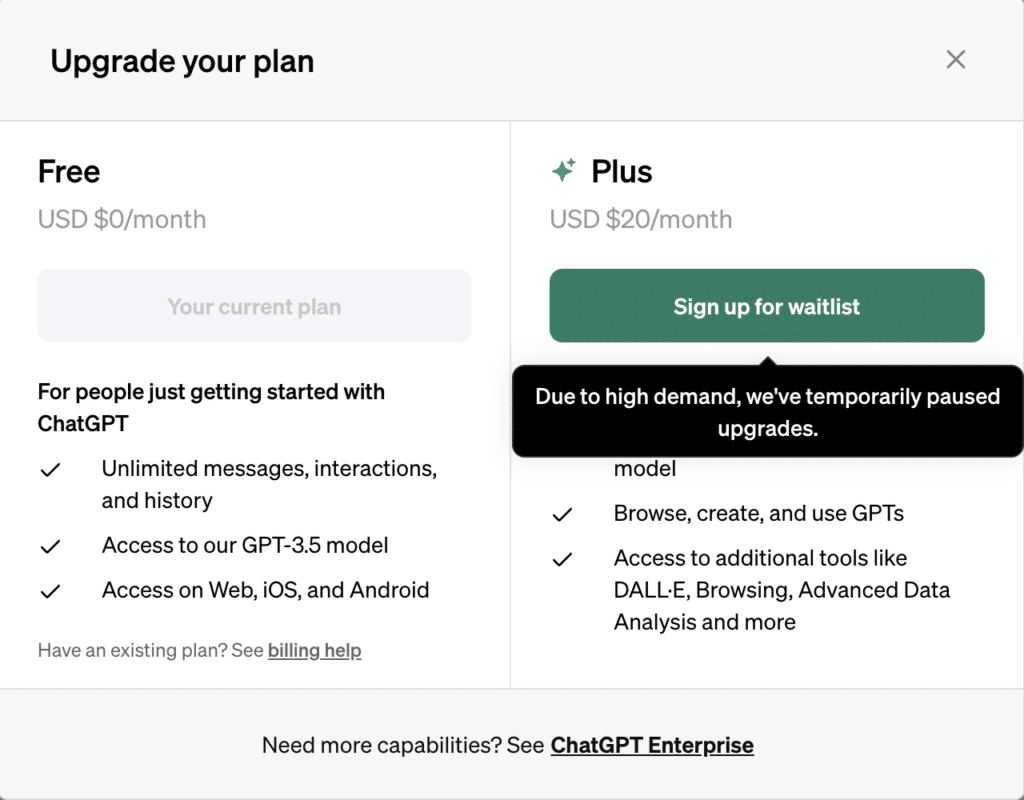Click the Plus plan title
Image resolution: width=1024 pixels, height=800 pixels.
click(622, 172)
